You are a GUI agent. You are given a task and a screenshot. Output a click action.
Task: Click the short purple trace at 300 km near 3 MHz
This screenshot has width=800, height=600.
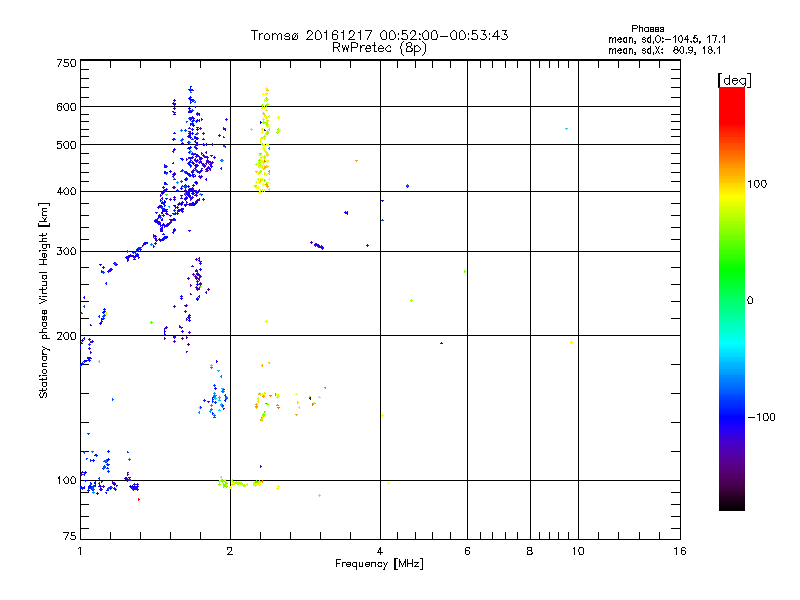[317, 245]
